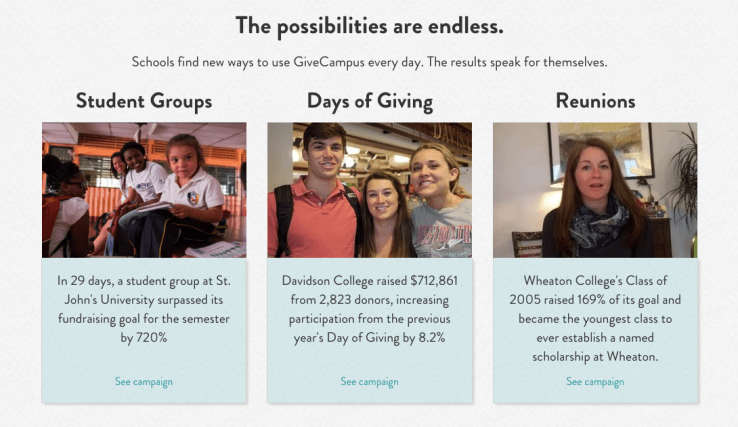Image resolution: width=738 pixels, height=427 pixels.
Task: Click the 'Schools find new ways' subtitle text
Action: (x=369, y=62)
